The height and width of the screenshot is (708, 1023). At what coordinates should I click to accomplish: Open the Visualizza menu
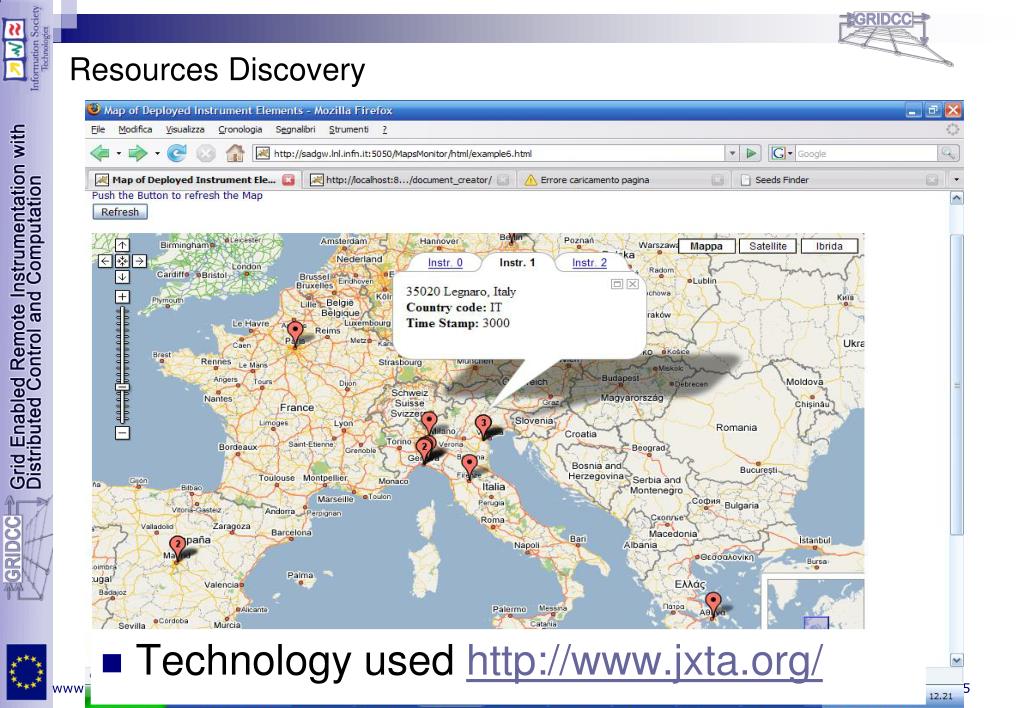185,129
